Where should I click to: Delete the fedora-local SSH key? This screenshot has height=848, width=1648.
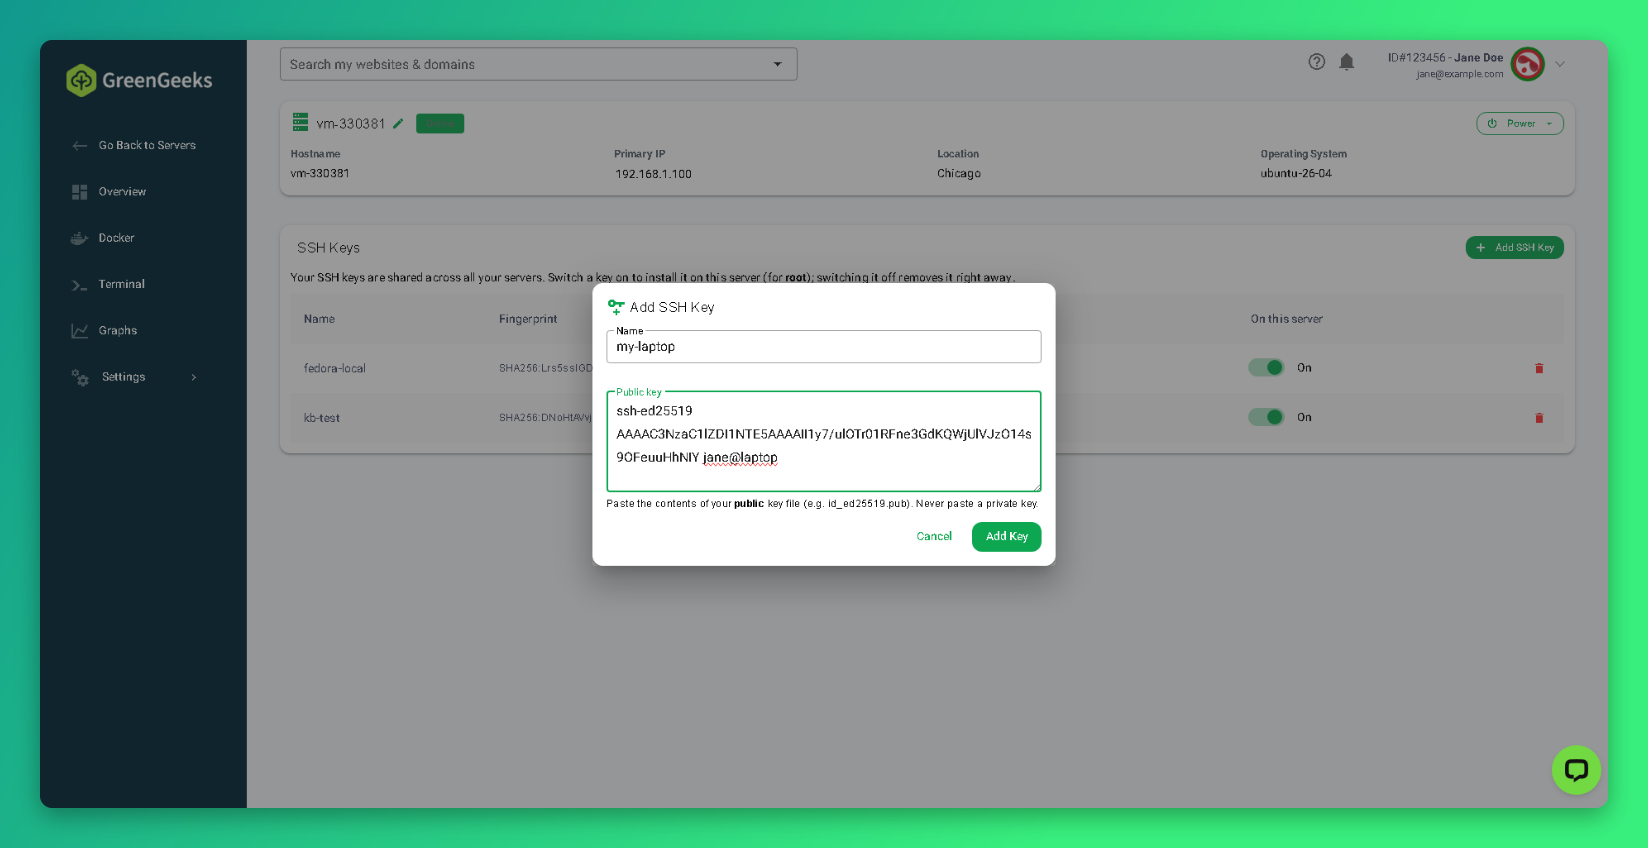coord(1539,368)
